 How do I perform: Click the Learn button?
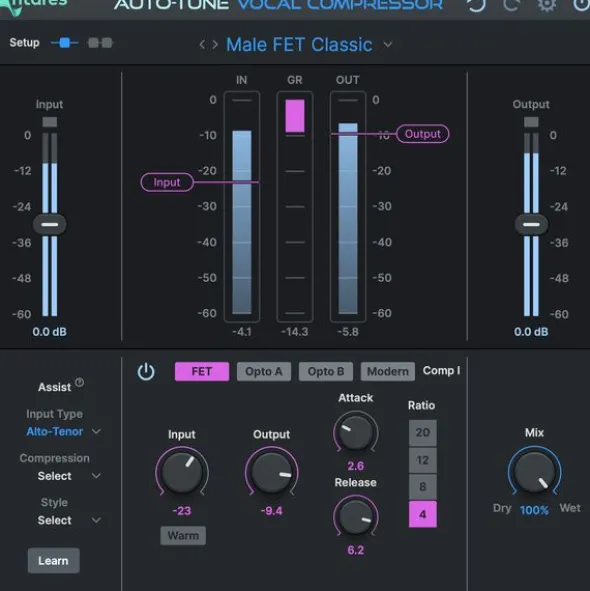point(54,560)
